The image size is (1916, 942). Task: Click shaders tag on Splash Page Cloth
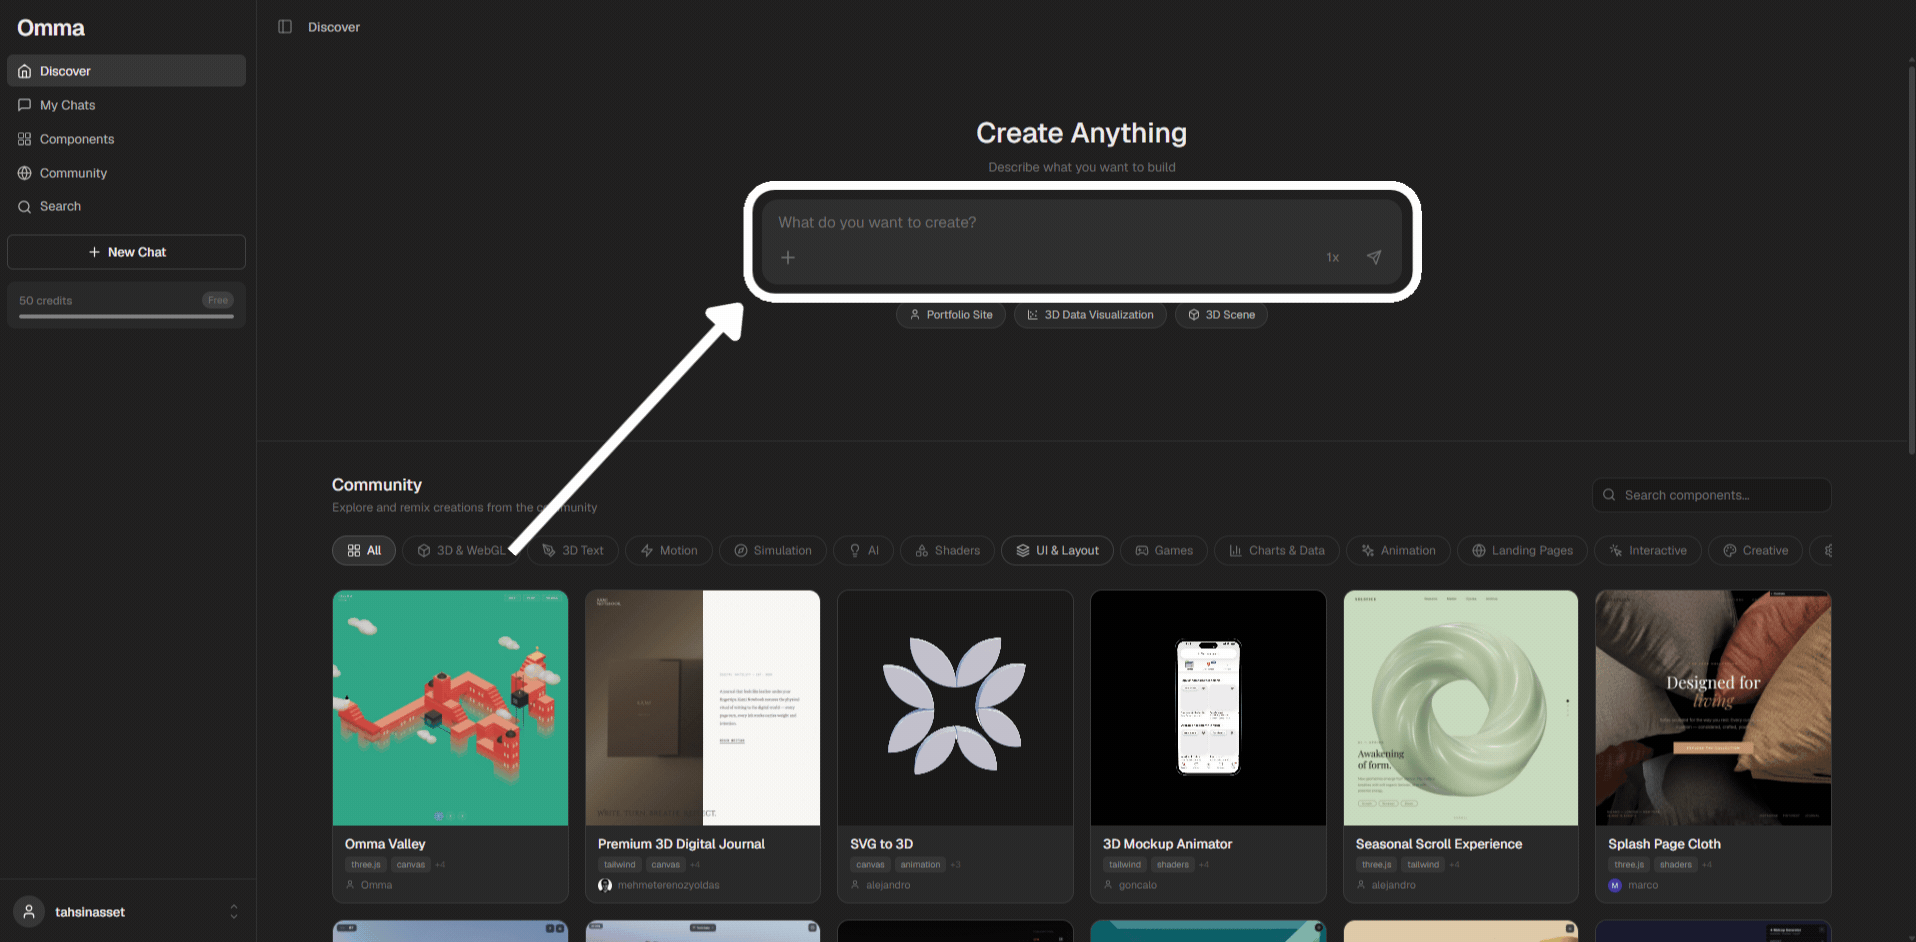[1676, 865]
